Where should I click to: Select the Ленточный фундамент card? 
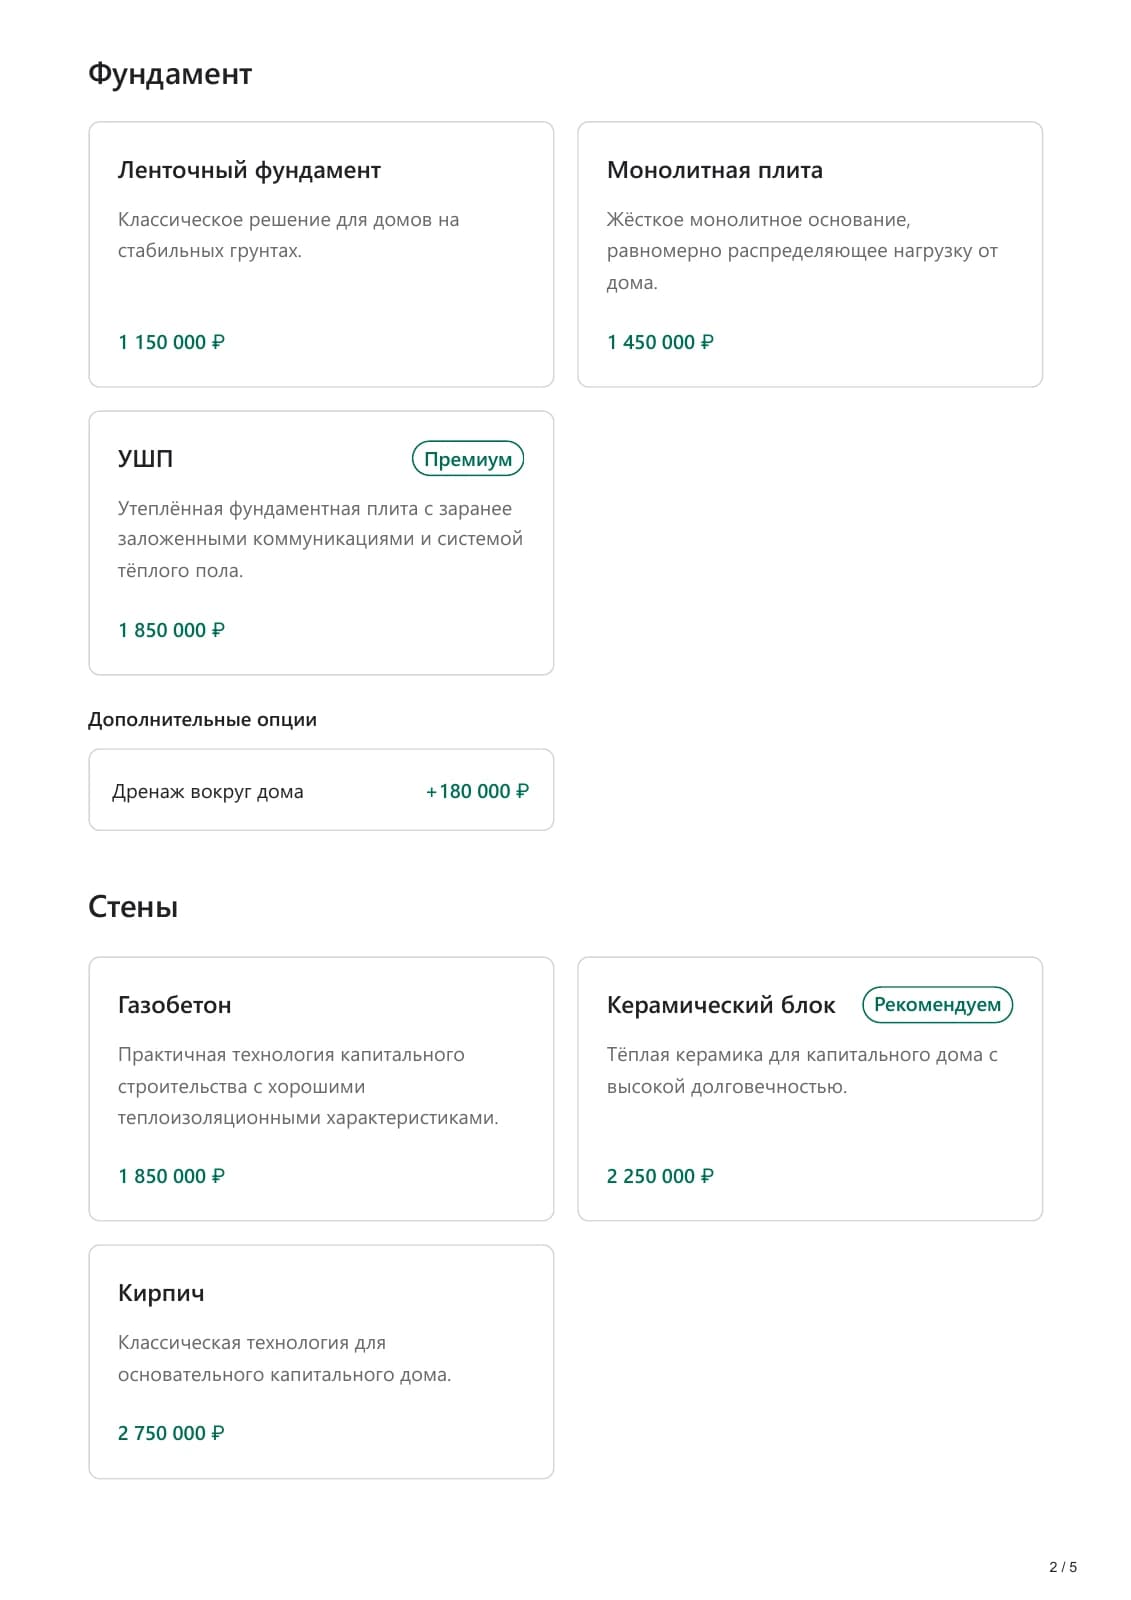tap(321, 254)
